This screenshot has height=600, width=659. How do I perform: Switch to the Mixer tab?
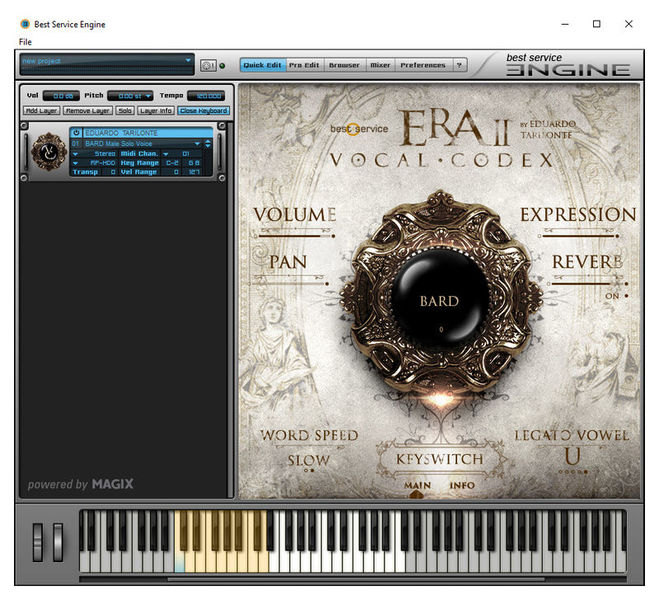tap(380, 66)
